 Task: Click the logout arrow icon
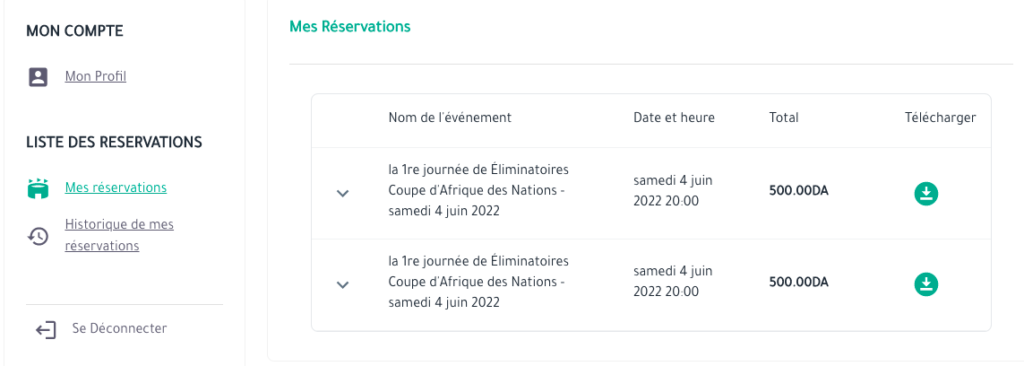46,330
